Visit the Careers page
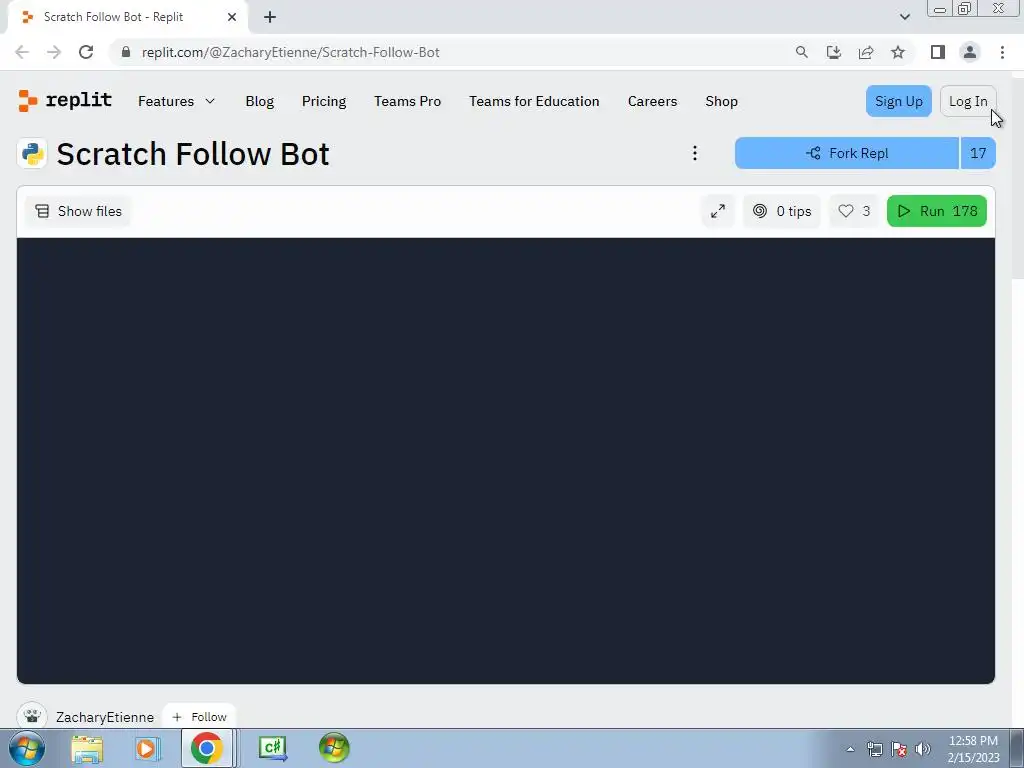The image size is (1024, 768). click(652, 101)
